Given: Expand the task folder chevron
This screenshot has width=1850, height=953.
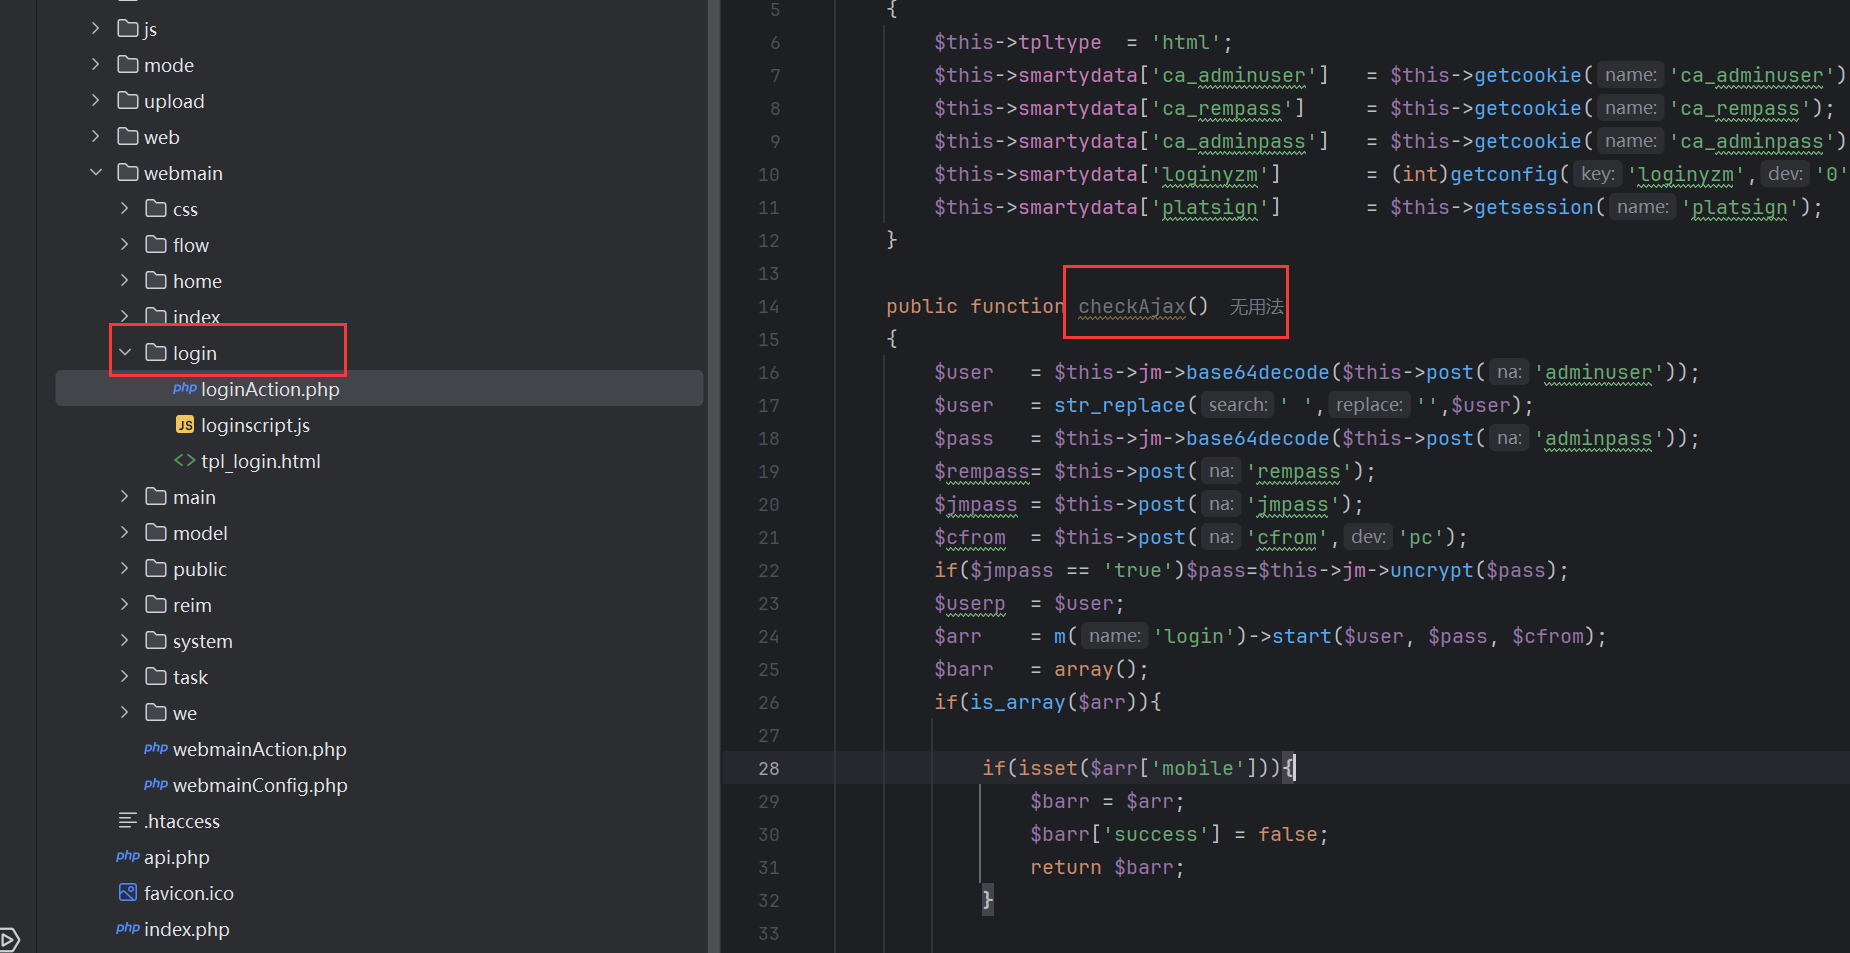Looking at the screenshot, I should (x=125, y=676).
